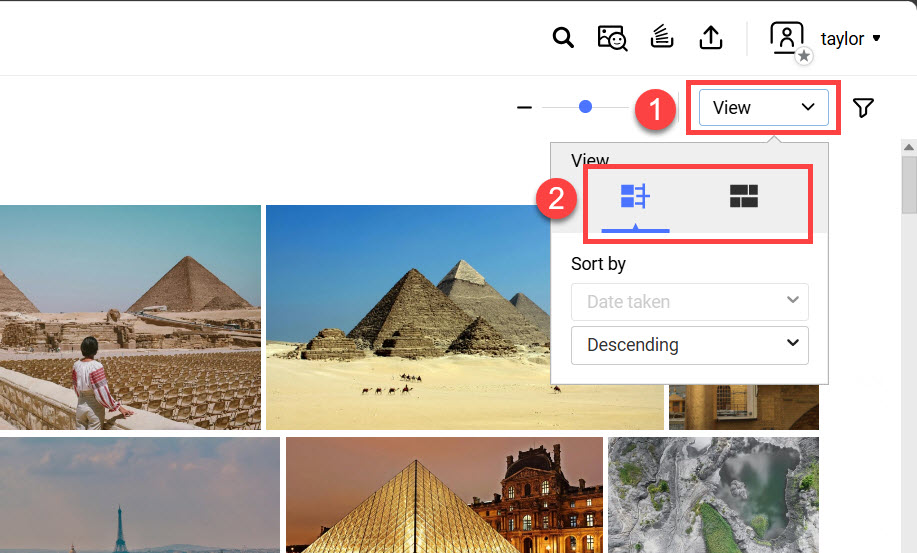Open the taylor account dropdown
This screenshot has height=553, width=917.
pos(850,39)
